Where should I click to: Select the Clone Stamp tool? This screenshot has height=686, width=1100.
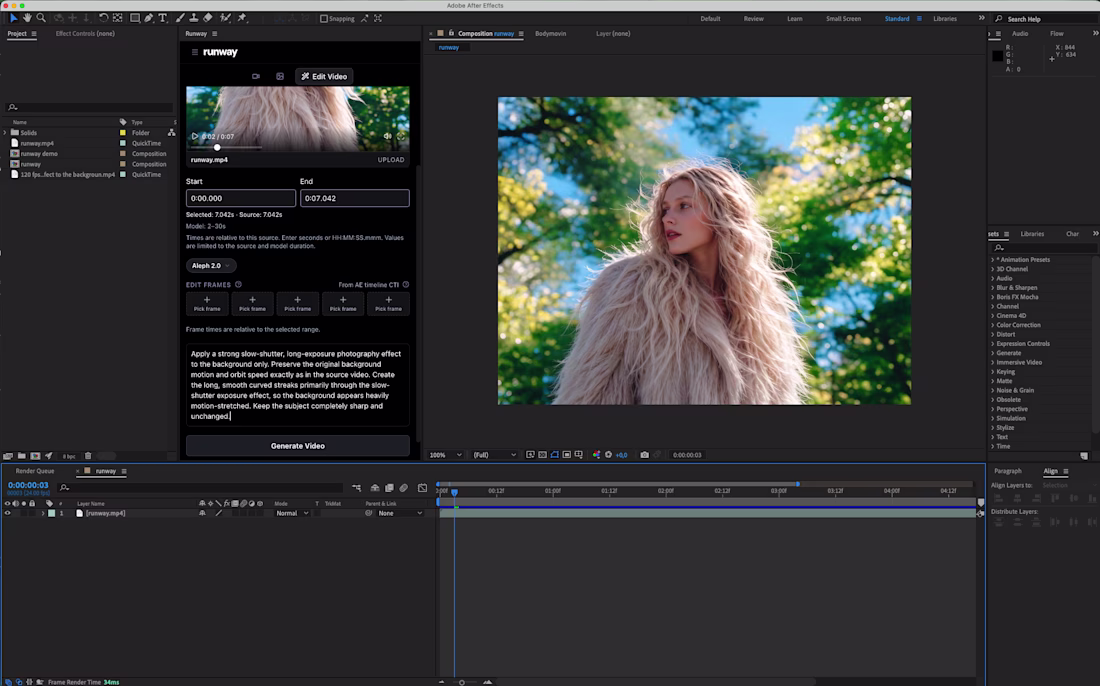(x=194, y=18)
